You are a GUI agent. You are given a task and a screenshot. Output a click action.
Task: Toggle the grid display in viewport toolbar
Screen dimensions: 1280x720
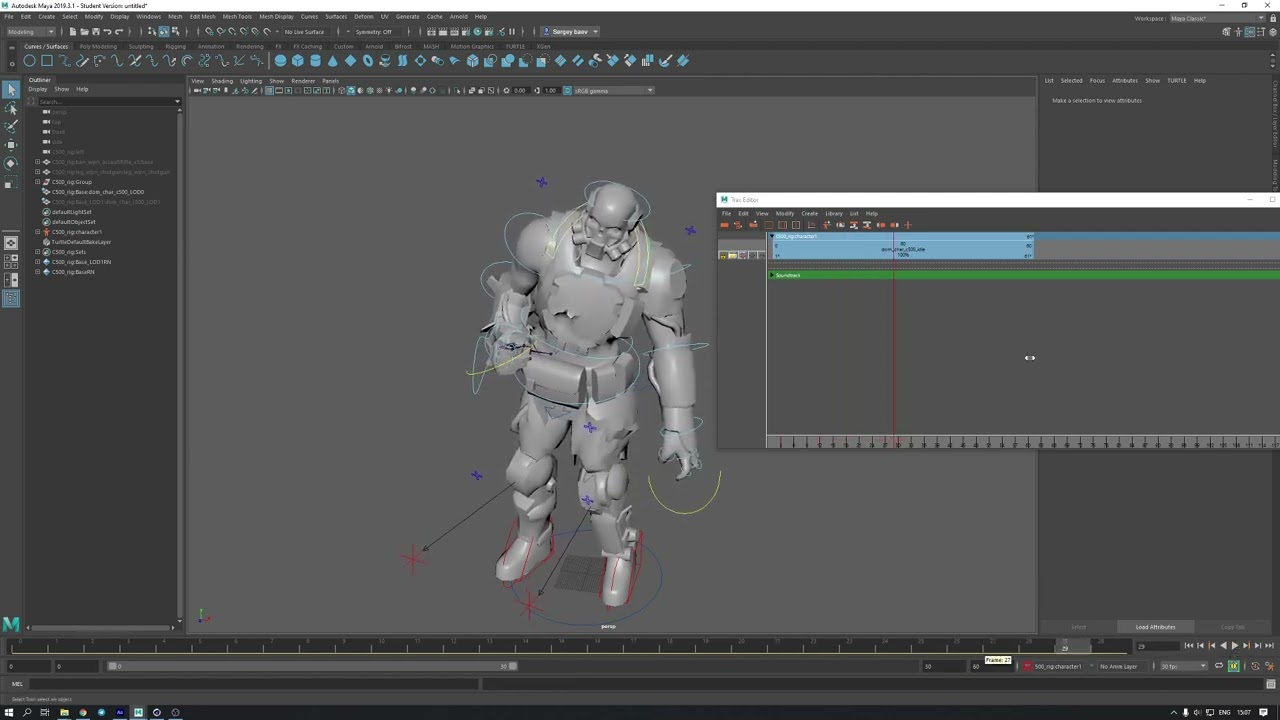(269, 90)
